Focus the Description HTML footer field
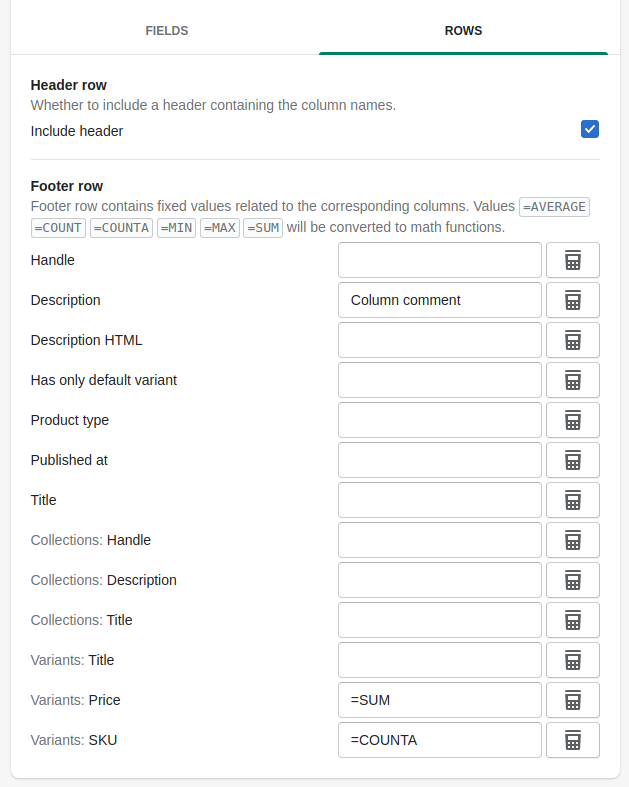 (440, 340)
